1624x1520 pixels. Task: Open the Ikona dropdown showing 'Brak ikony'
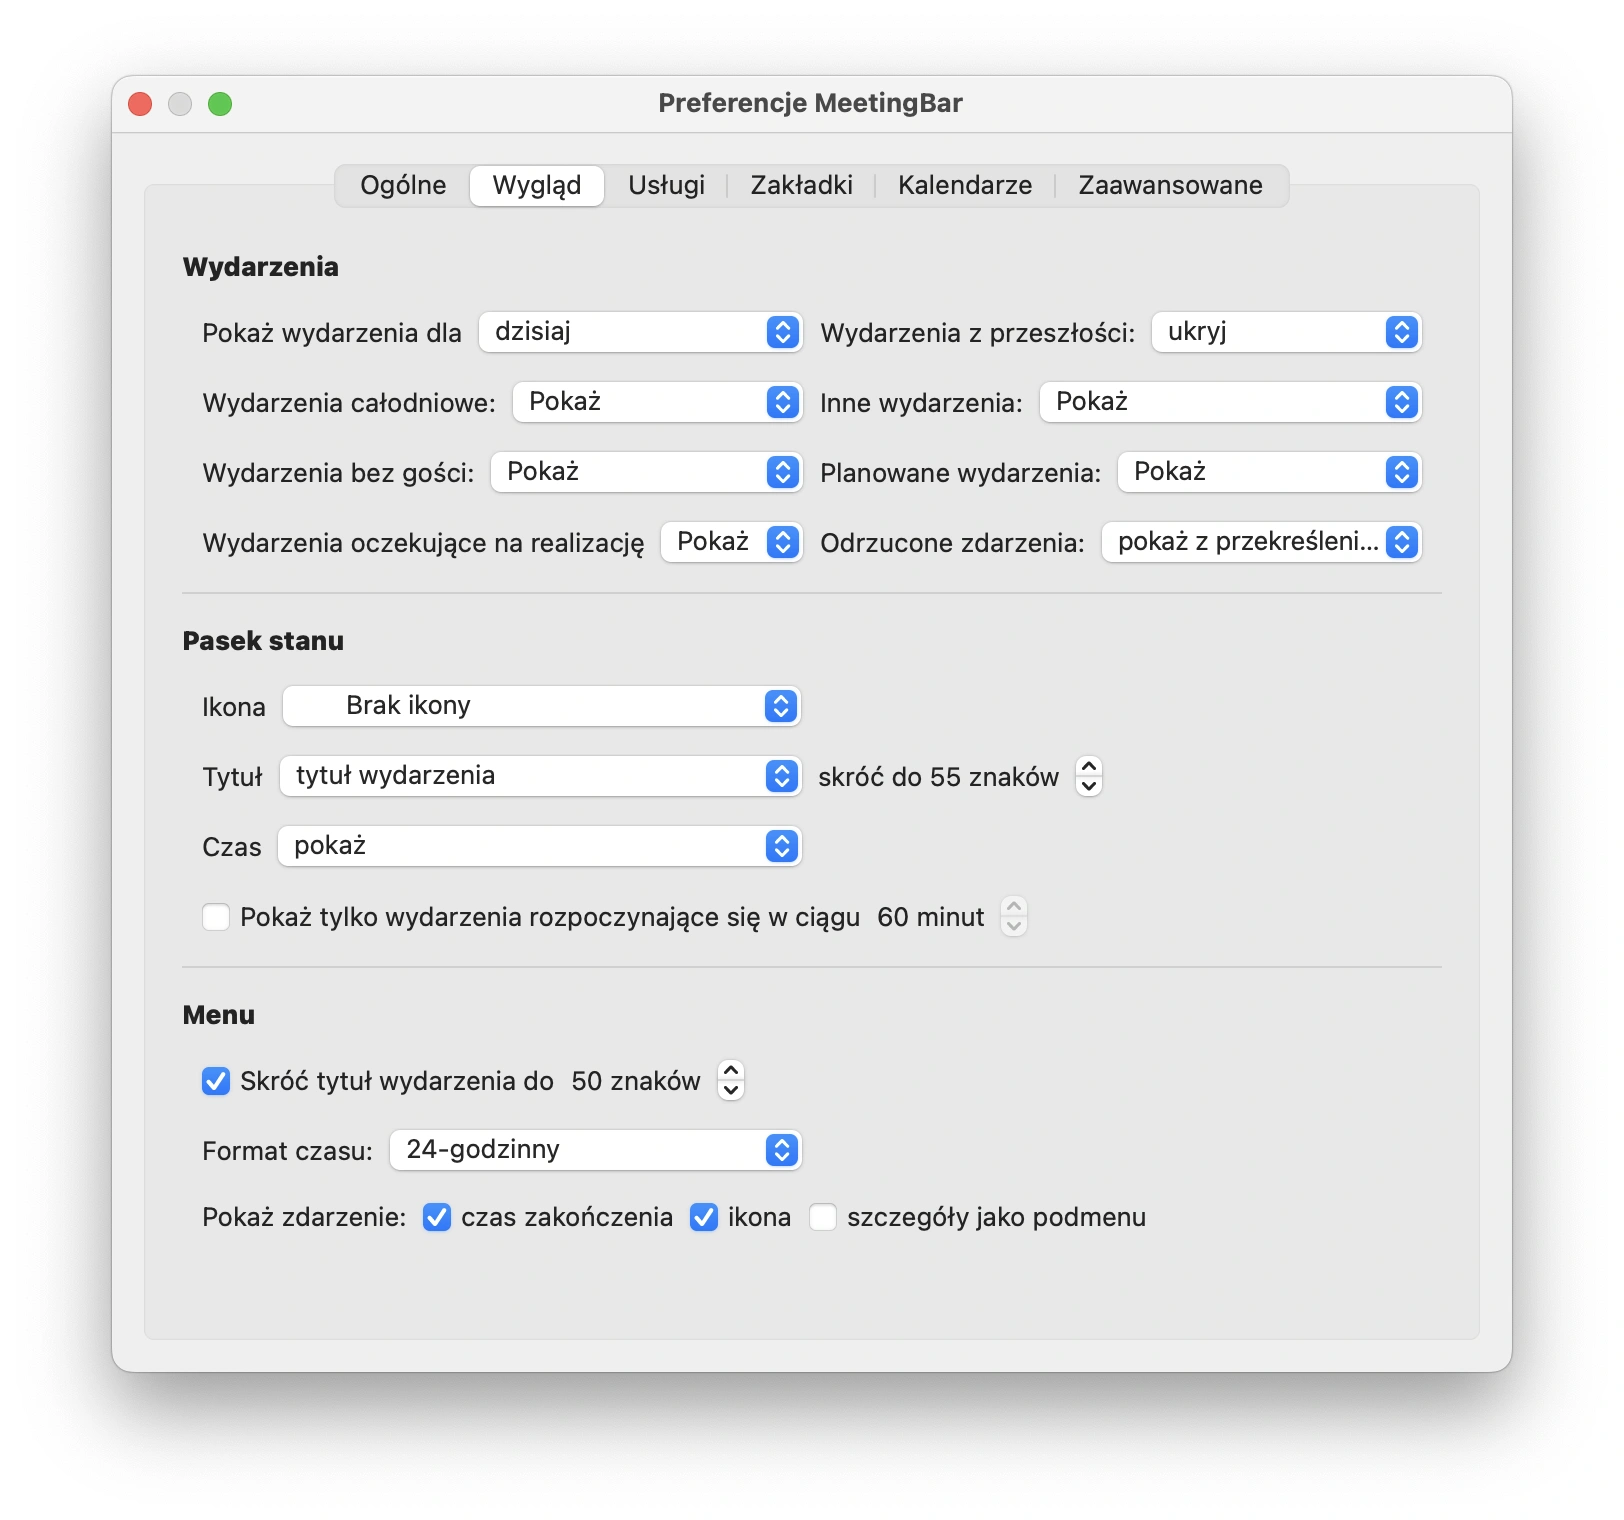point(542,706)
